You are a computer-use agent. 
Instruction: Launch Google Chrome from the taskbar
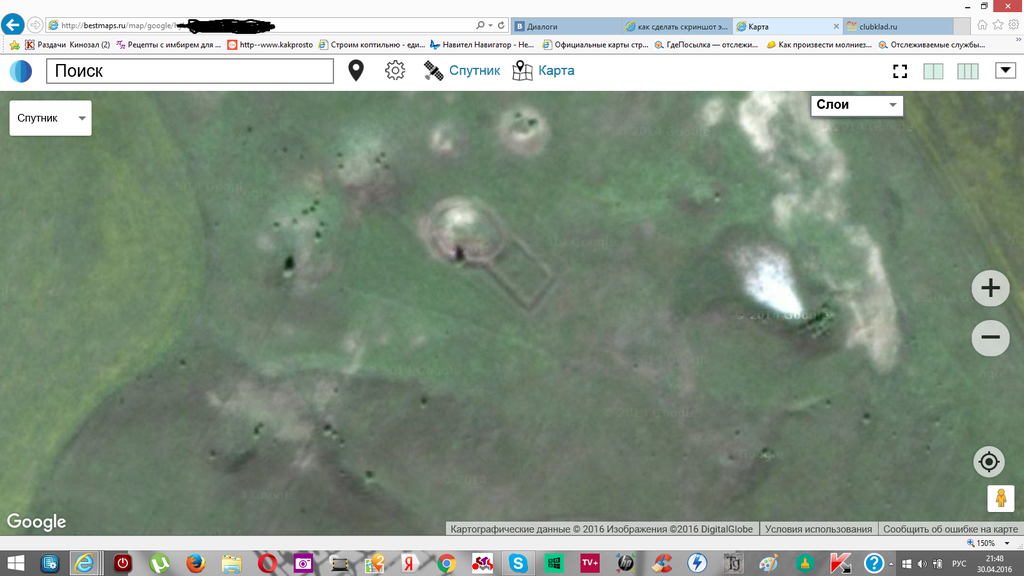(x=446, y=563)
